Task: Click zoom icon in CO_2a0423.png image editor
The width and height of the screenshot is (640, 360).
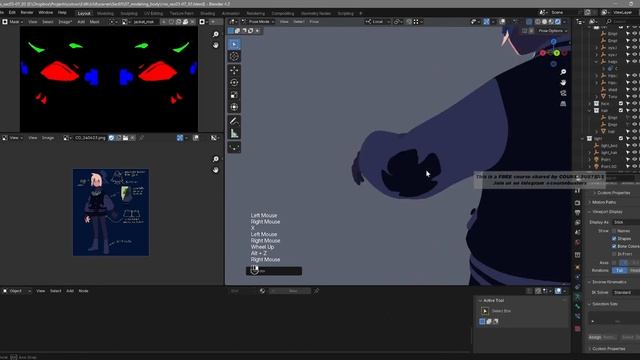Action: pos(216,159)
